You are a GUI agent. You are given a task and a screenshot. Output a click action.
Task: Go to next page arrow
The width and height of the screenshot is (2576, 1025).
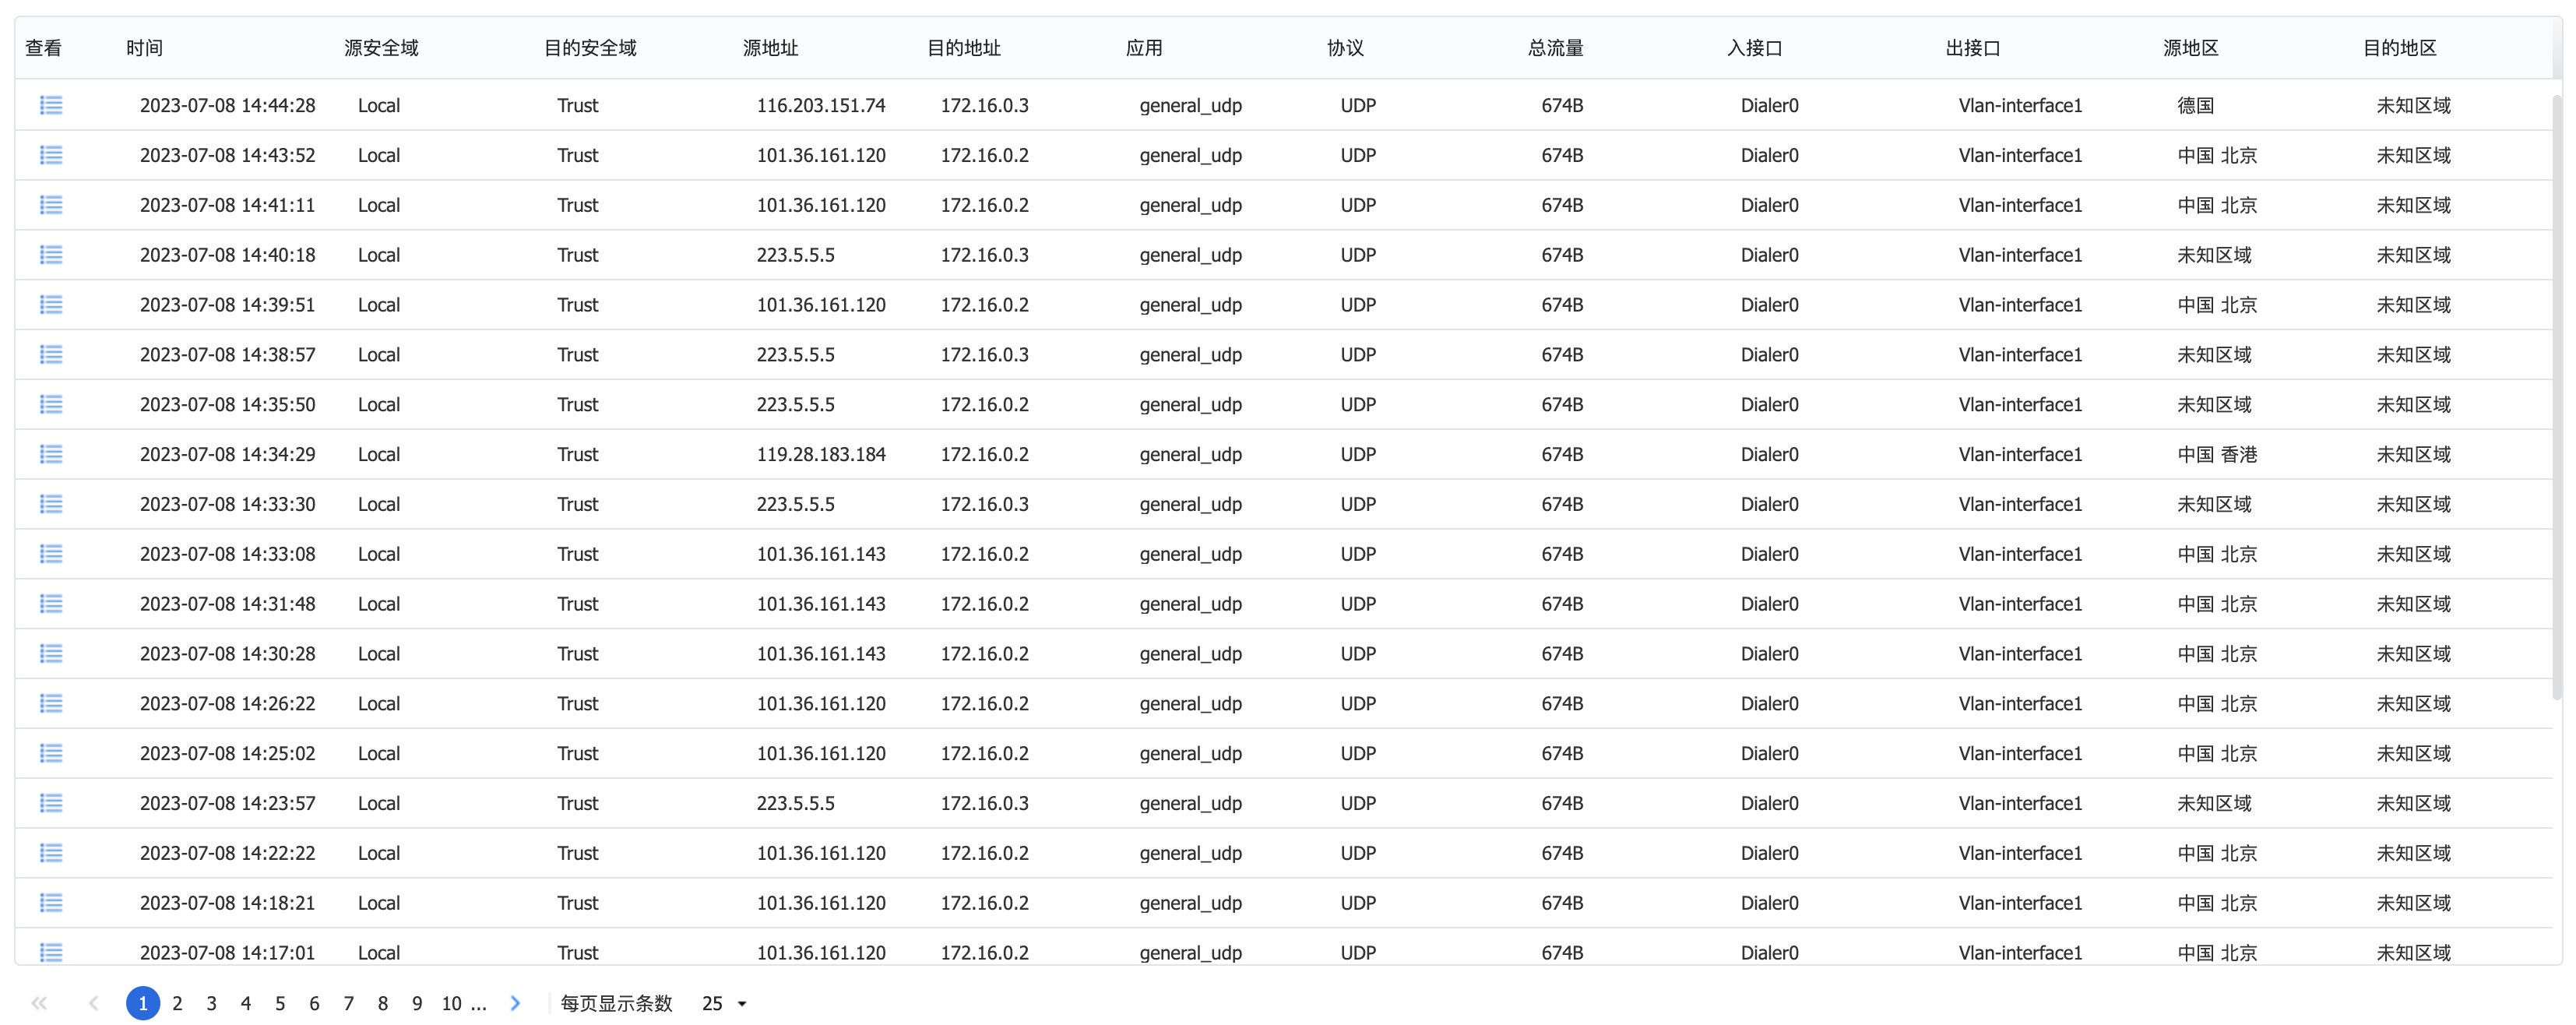[x=515, y=1003]
